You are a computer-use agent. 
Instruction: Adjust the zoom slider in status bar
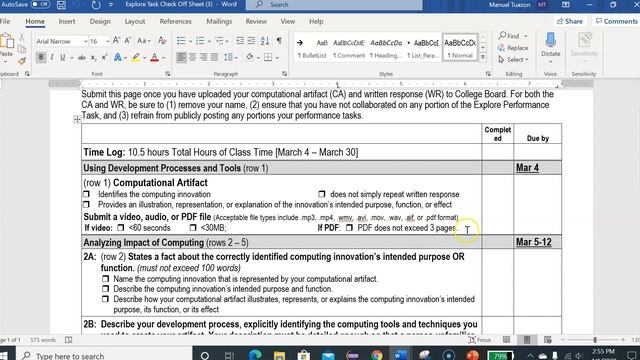[595, 340]
